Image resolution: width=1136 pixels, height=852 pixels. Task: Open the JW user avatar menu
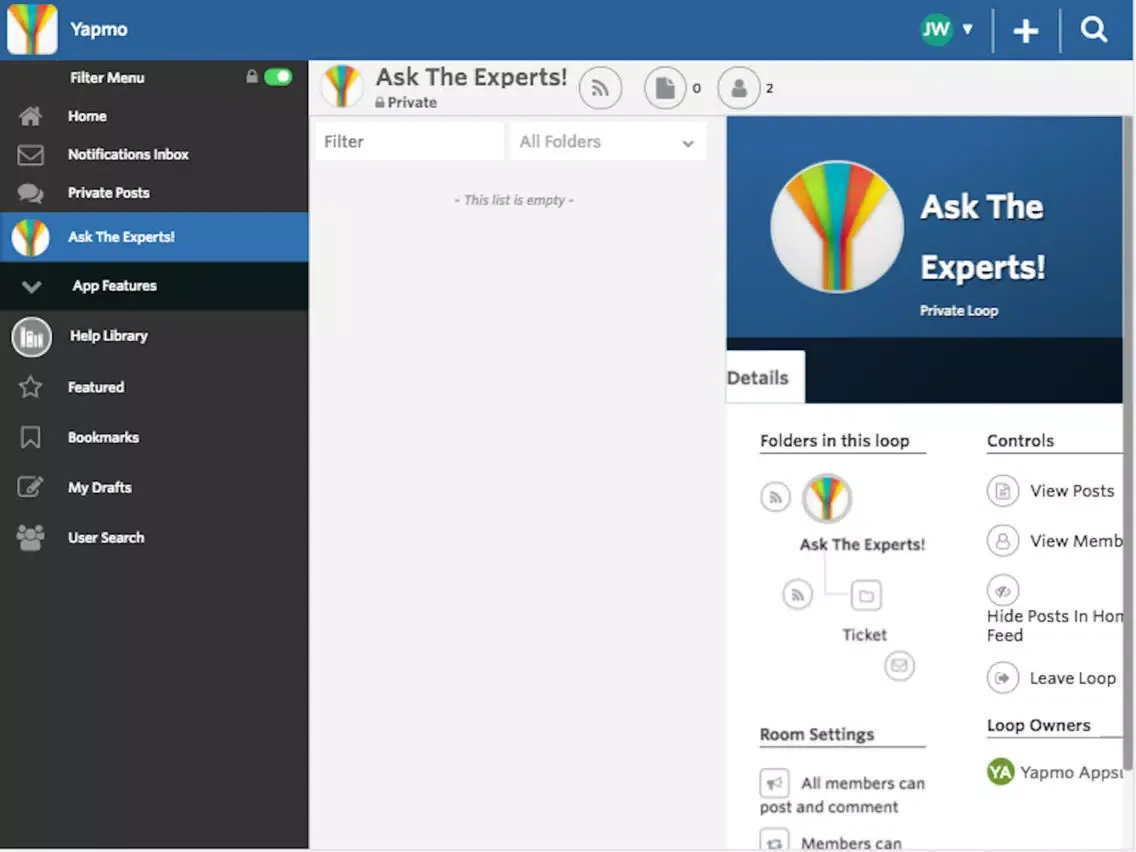point(935,30)
